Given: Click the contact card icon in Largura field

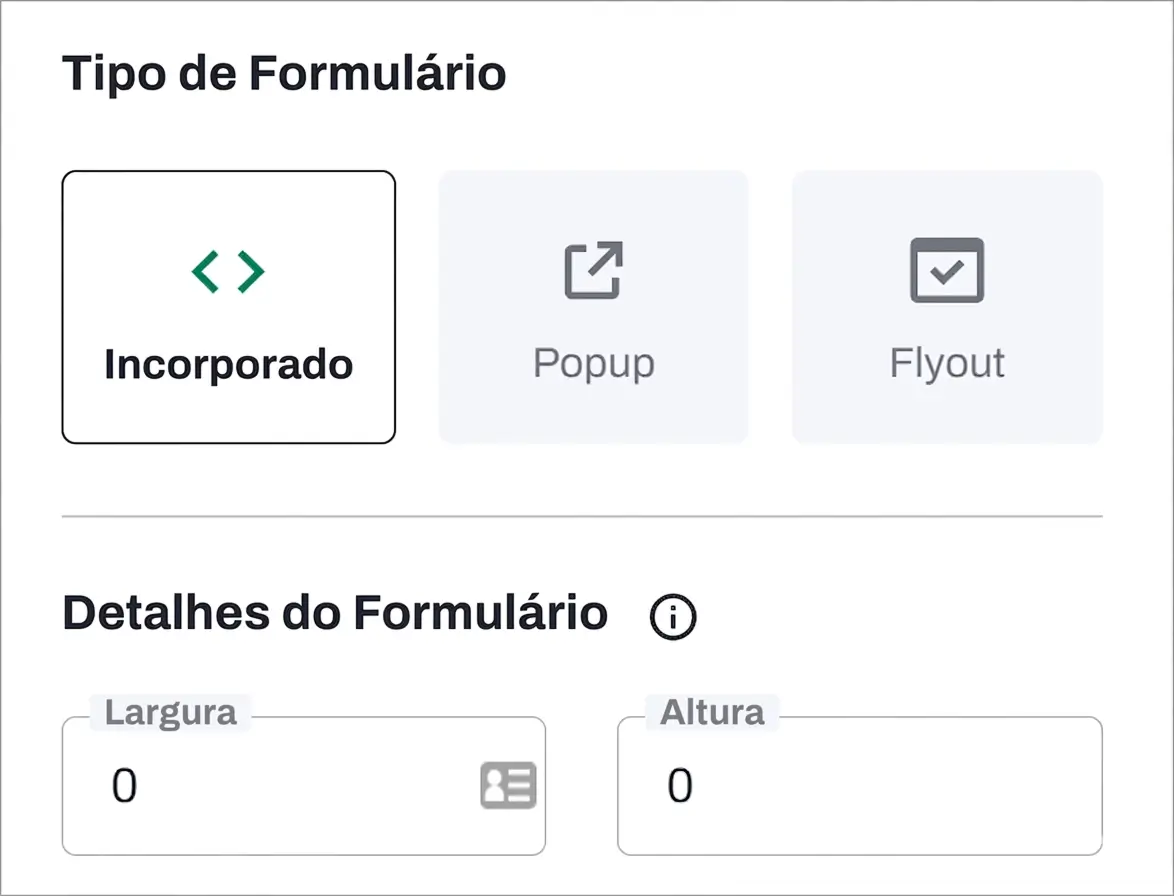Looking at the screenshot, I should 508,785.
